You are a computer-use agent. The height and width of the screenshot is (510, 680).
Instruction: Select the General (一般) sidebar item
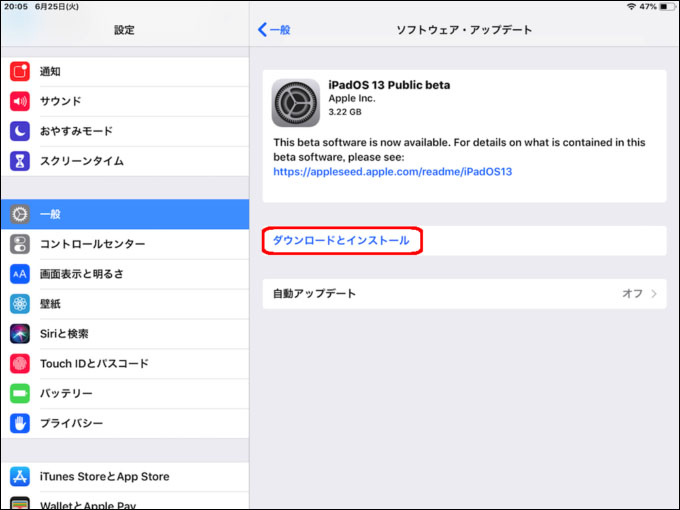[x=125, y=214]
